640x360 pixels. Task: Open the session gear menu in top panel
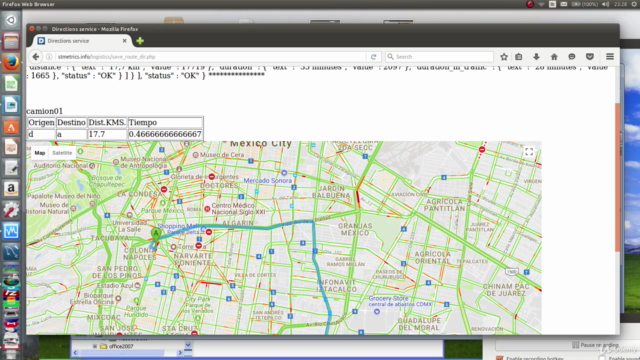coord(635,4)
